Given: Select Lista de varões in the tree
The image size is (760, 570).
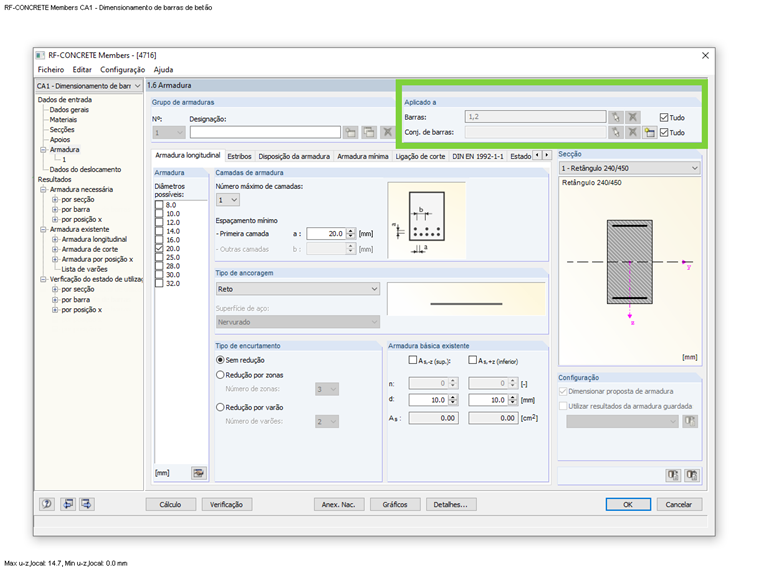Looking at the screenshot, I should [x=84, y=269].
